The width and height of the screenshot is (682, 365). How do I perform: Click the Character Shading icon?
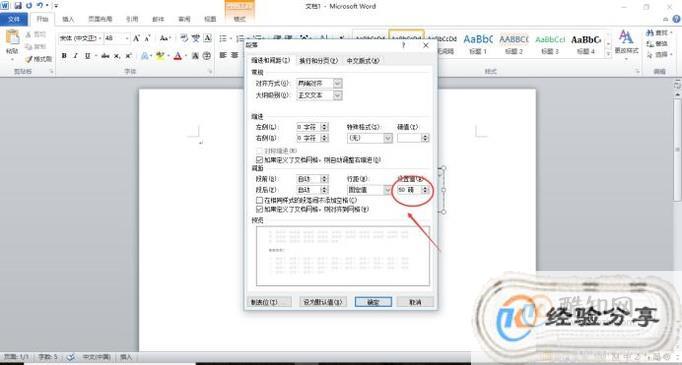[195, 56]
